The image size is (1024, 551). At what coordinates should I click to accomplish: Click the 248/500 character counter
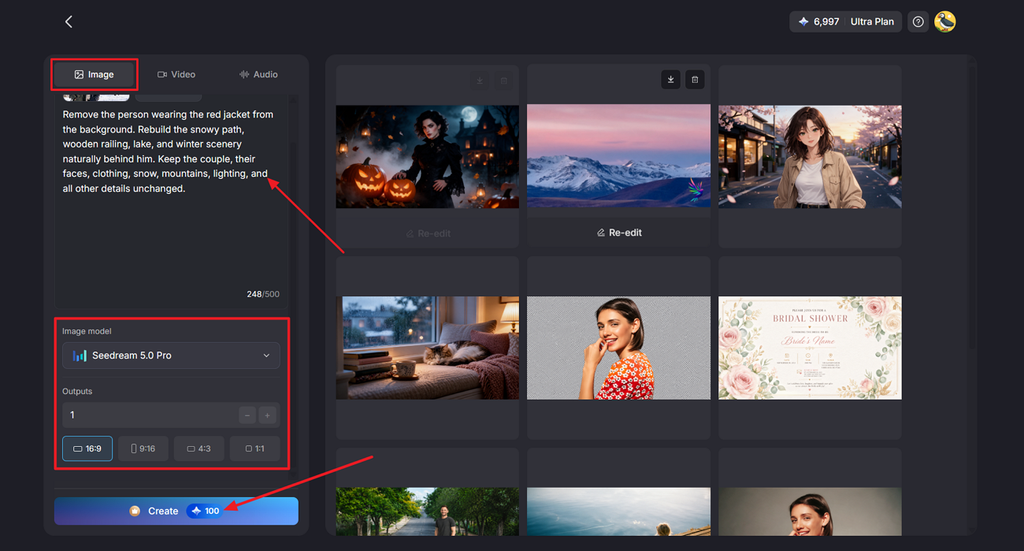tap(263, 294)
